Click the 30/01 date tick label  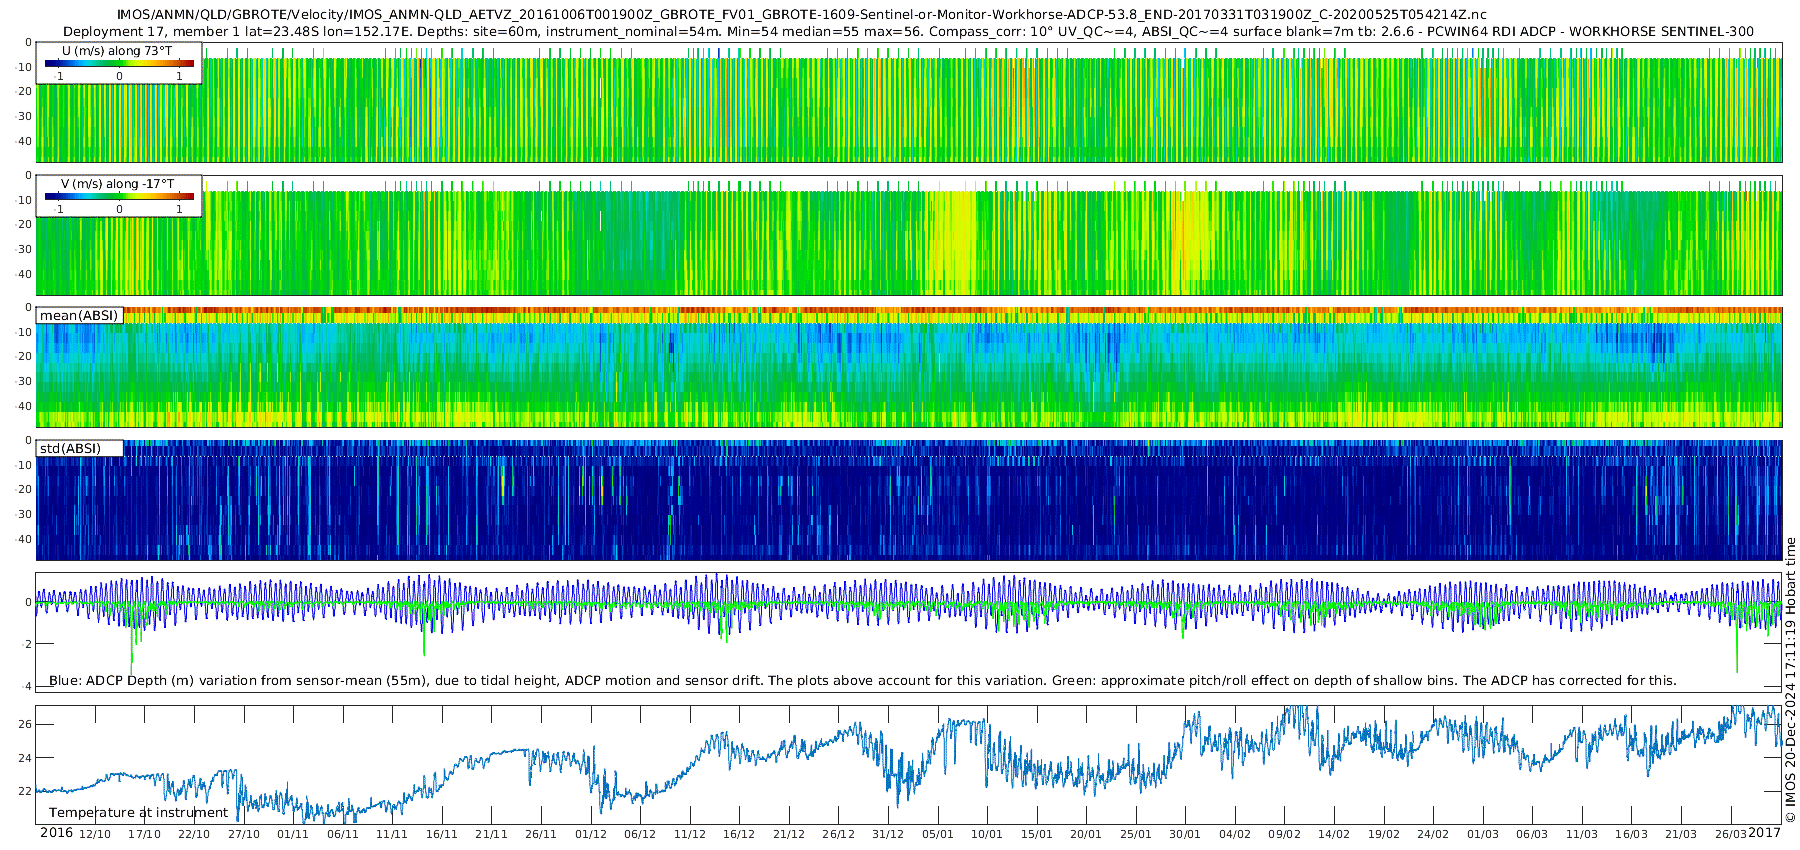tap(1185, 834)
